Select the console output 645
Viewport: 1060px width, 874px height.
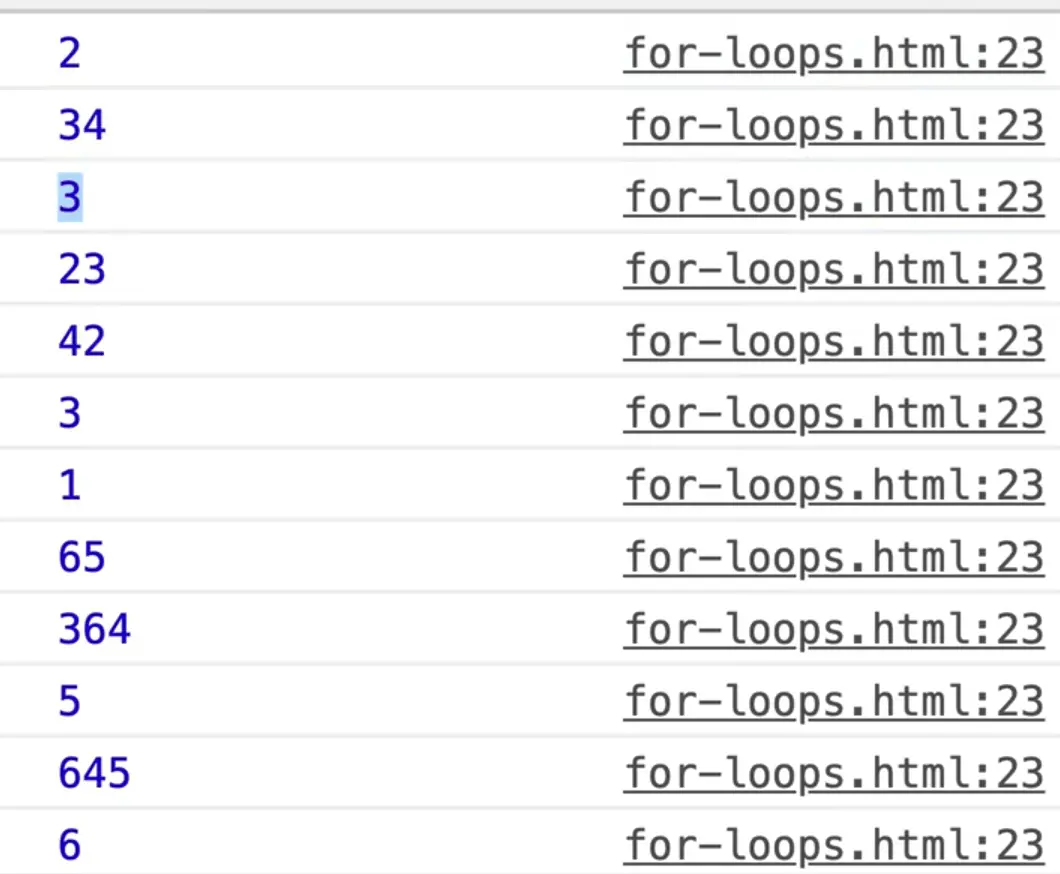point(94,774)
